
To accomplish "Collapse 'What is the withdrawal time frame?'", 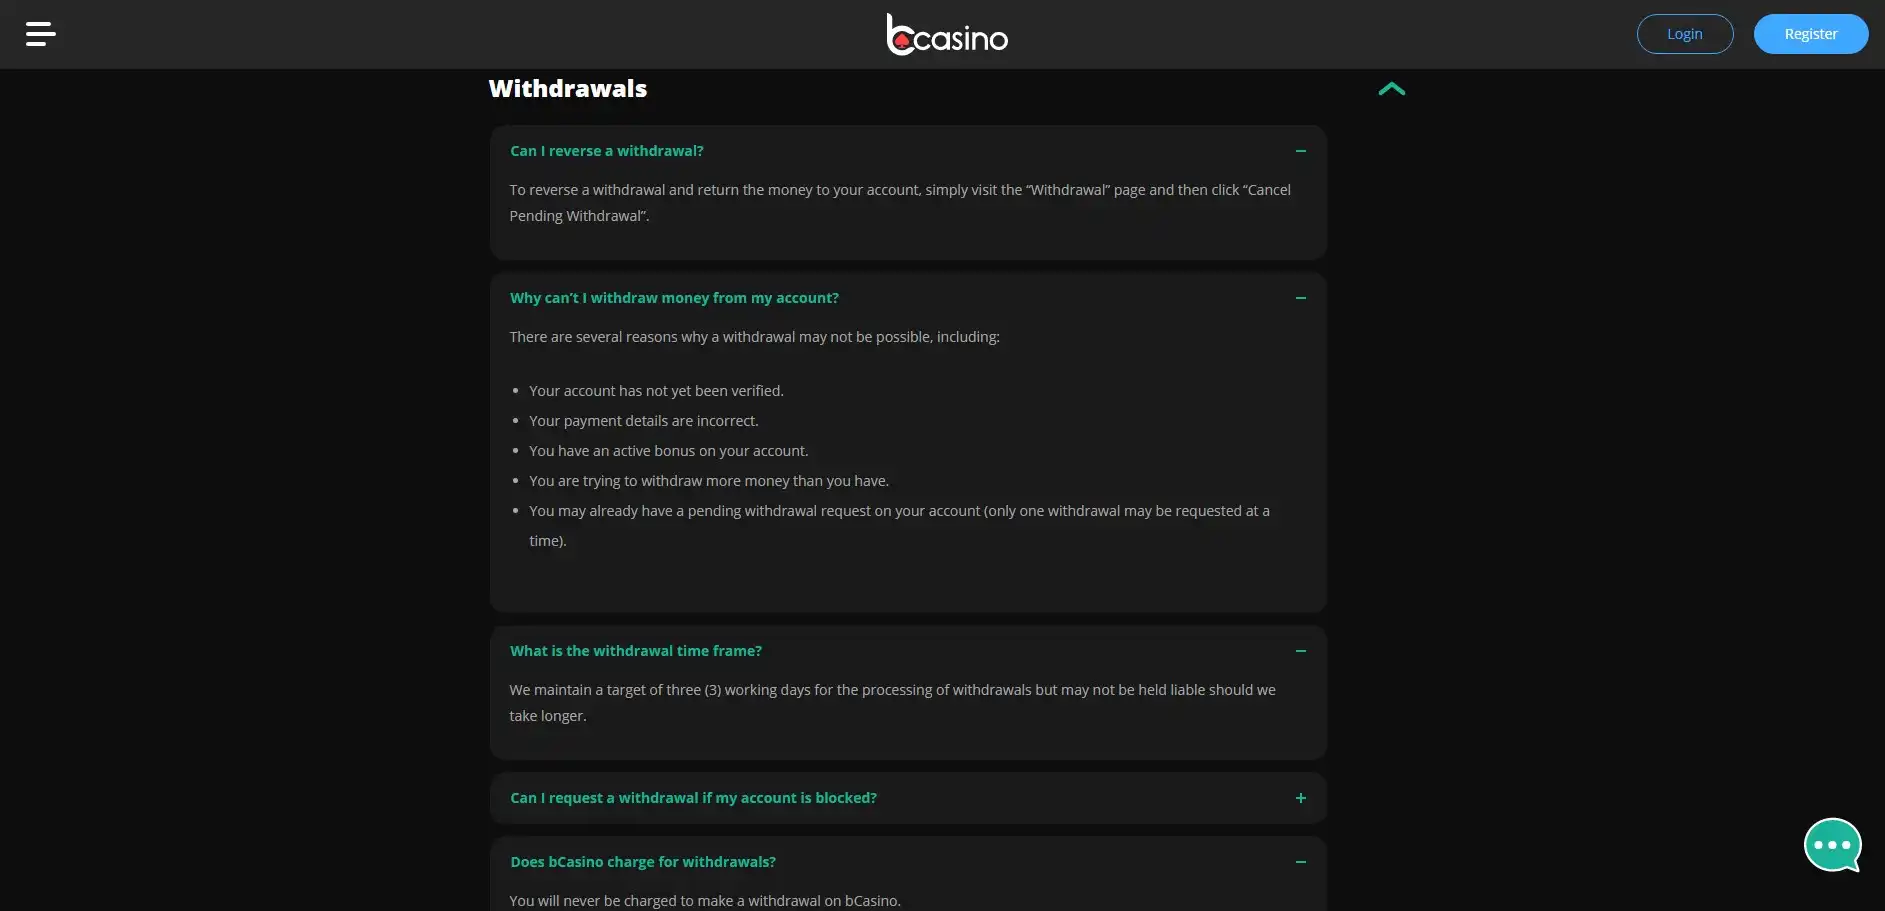I will tap(635, 651).
